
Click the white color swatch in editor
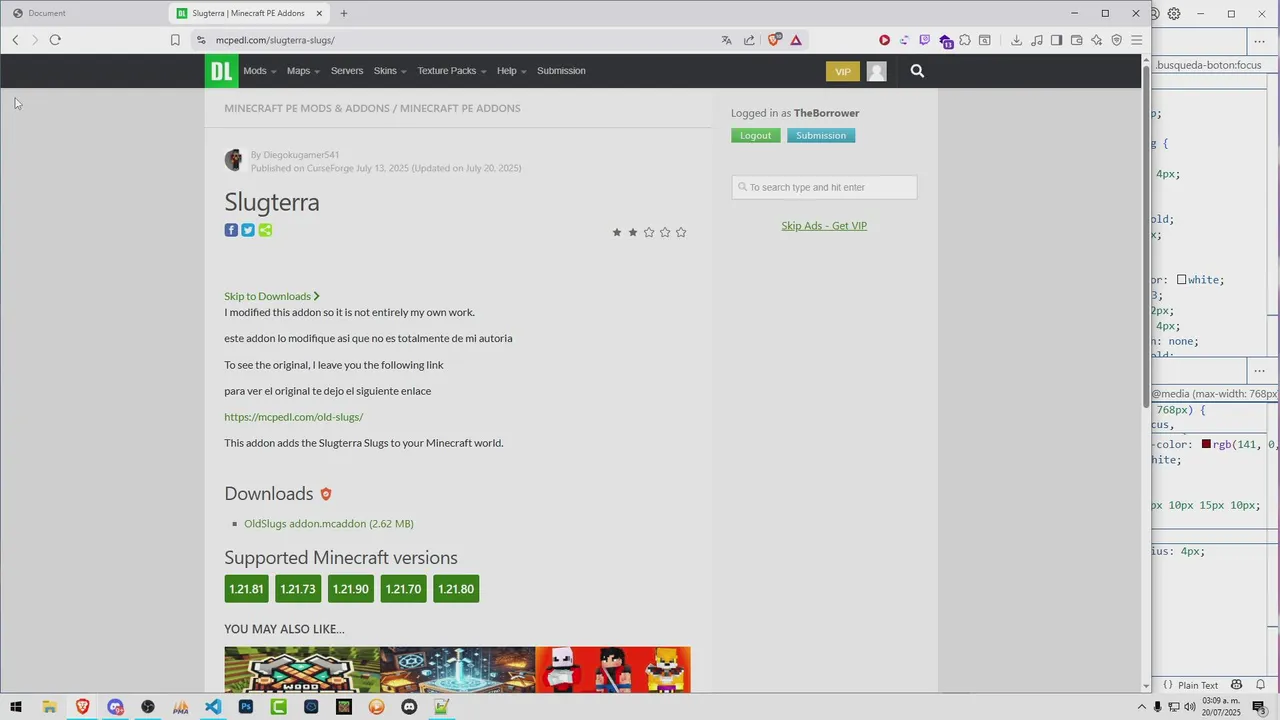click(x=1181, y=280)
